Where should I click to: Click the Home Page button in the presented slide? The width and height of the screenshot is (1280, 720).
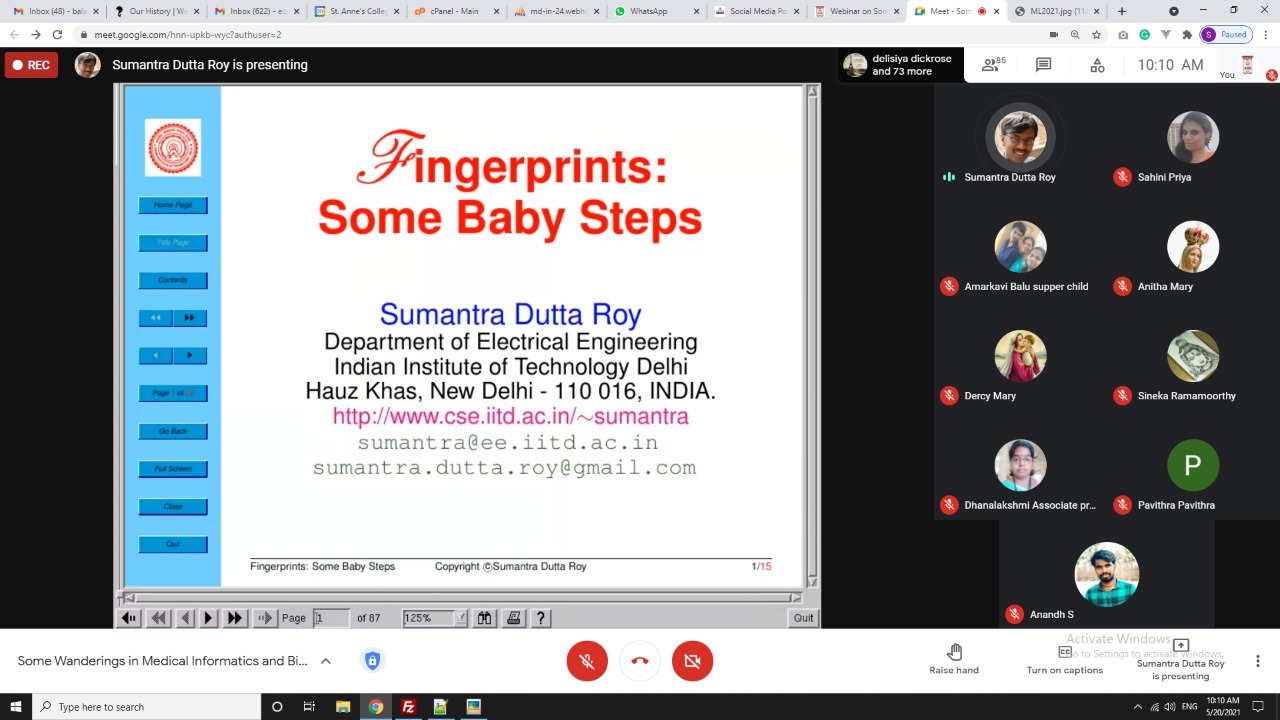[173, 205]
